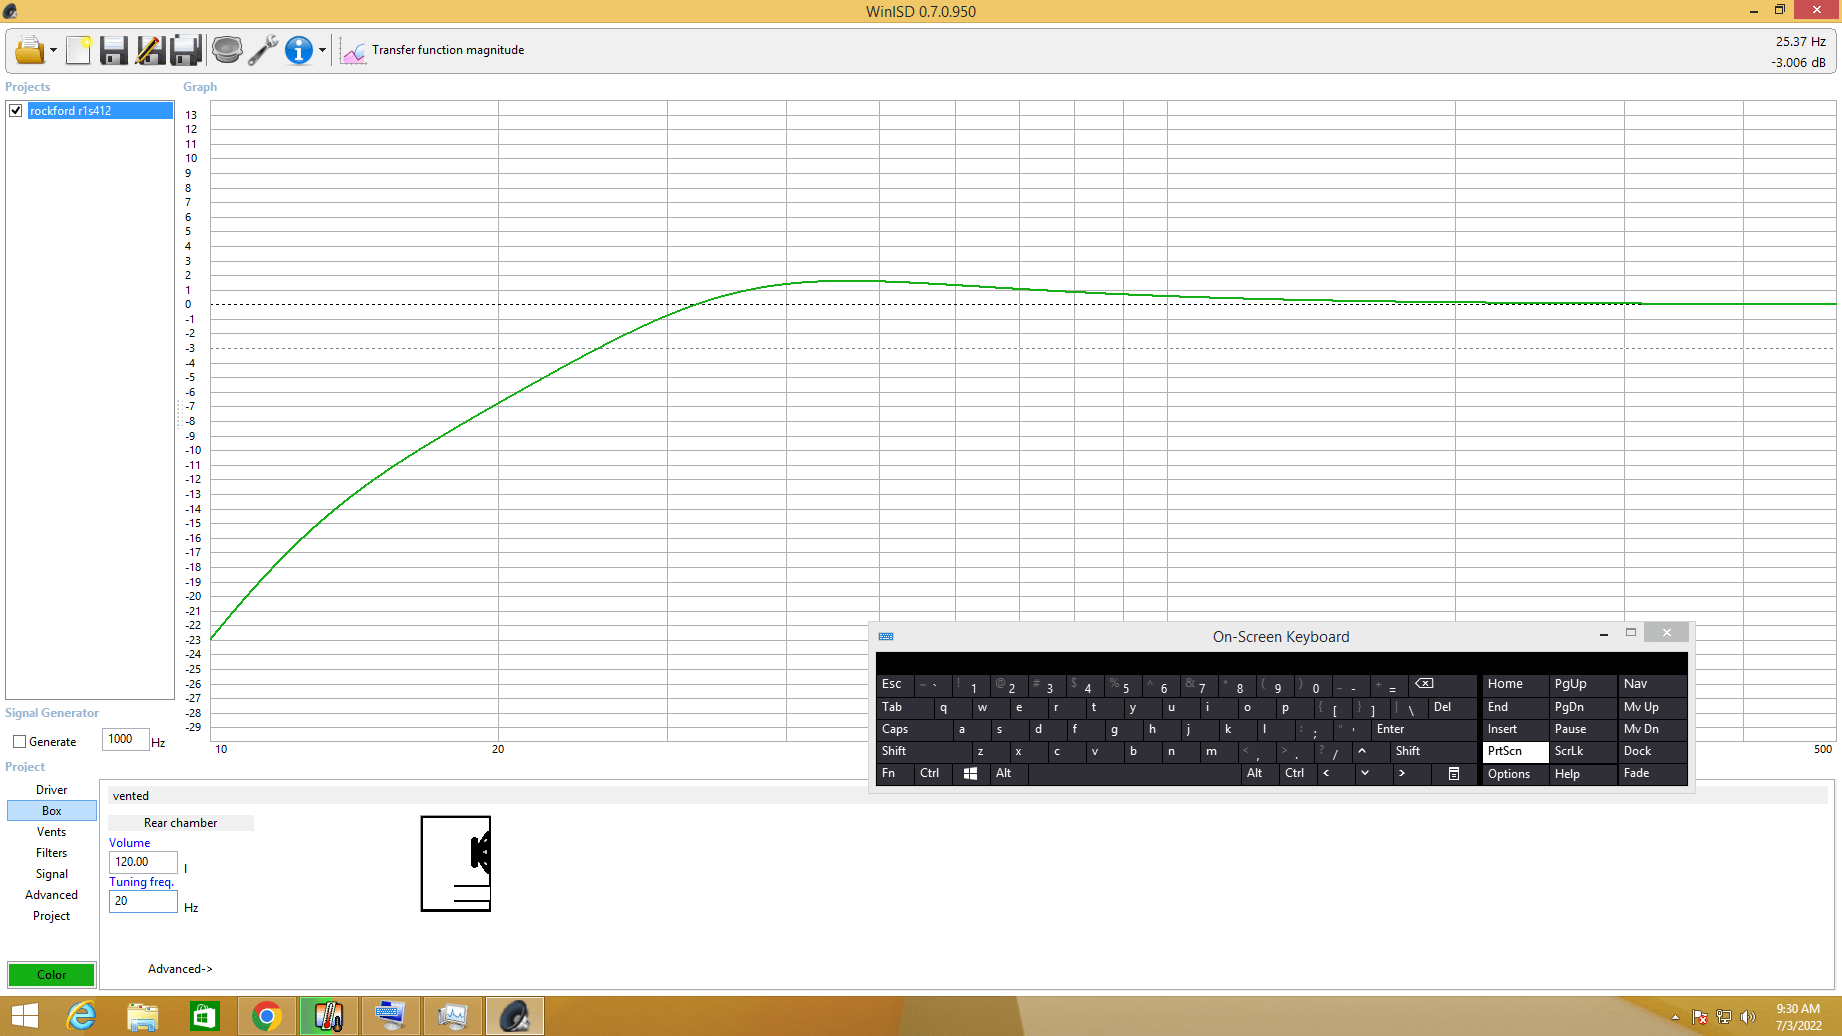Click the Advanced-> button in Box panel
The width and height of the screenshot is (1842, 1036).
180,969
